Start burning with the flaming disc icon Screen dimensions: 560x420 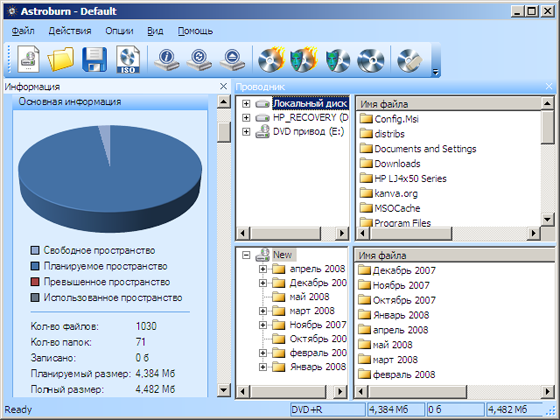271,59
